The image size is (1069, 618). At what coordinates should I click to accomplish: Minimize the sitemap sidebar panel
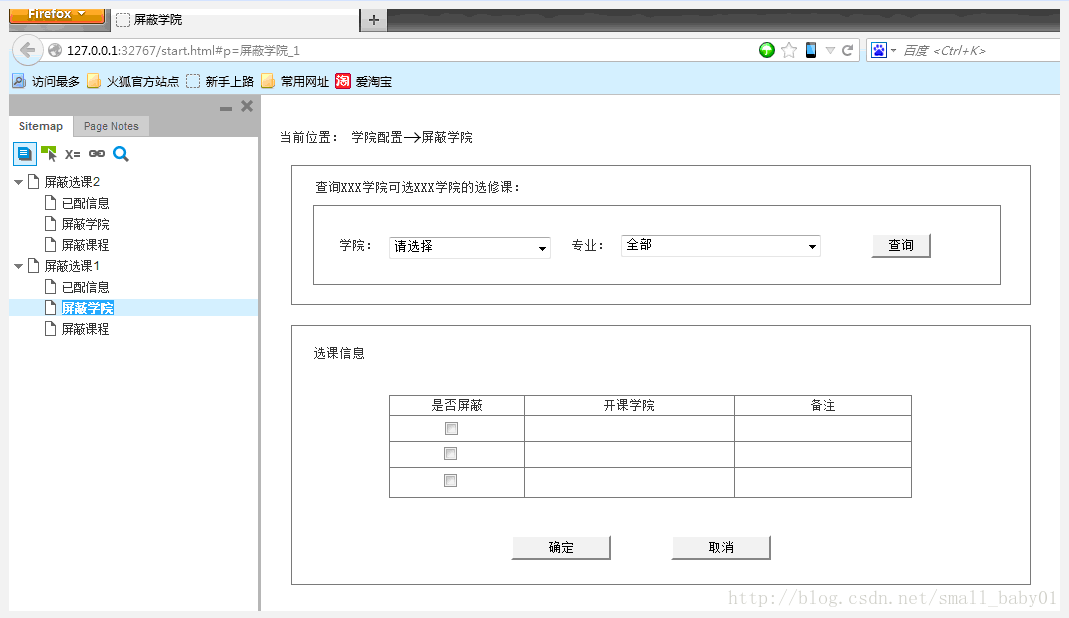click(226, 108)
